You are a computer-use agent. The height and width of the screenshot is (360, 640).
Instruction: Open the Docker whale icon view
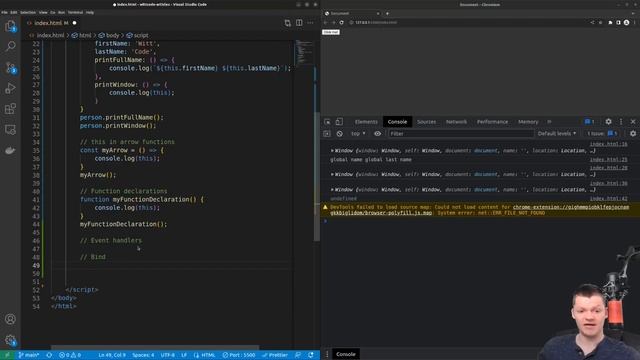coord(10,151)
